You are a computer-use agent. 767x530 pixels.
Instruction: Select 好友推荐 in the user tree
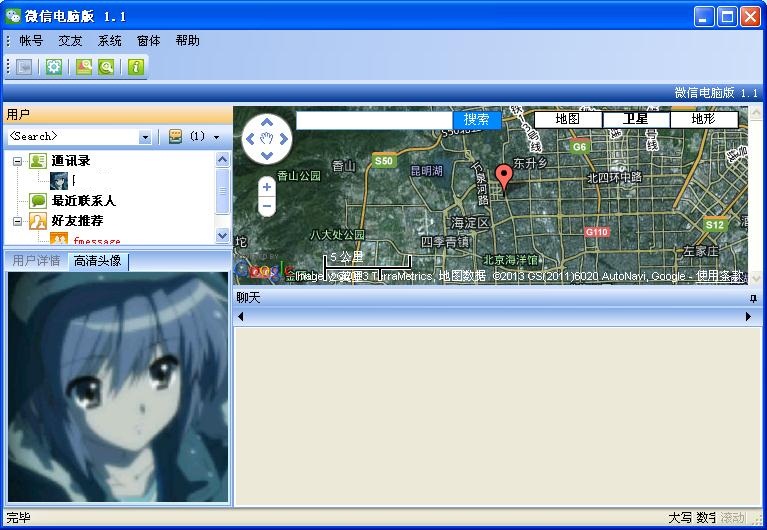(x=77, y=221)
